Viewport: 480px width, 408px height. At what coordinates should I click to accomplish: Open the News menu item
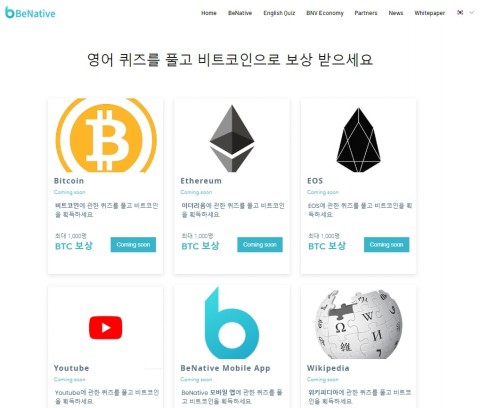click(396, 13)
